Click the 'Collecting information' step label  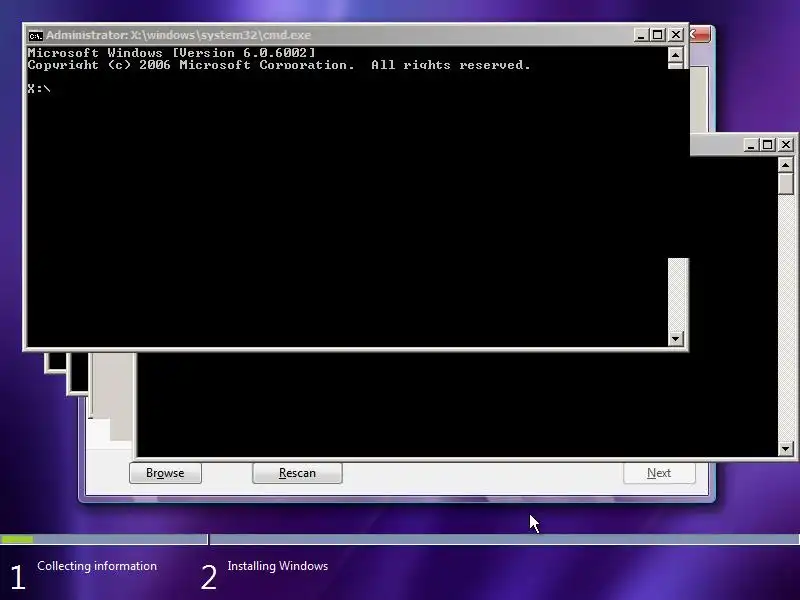pos(97,566)
